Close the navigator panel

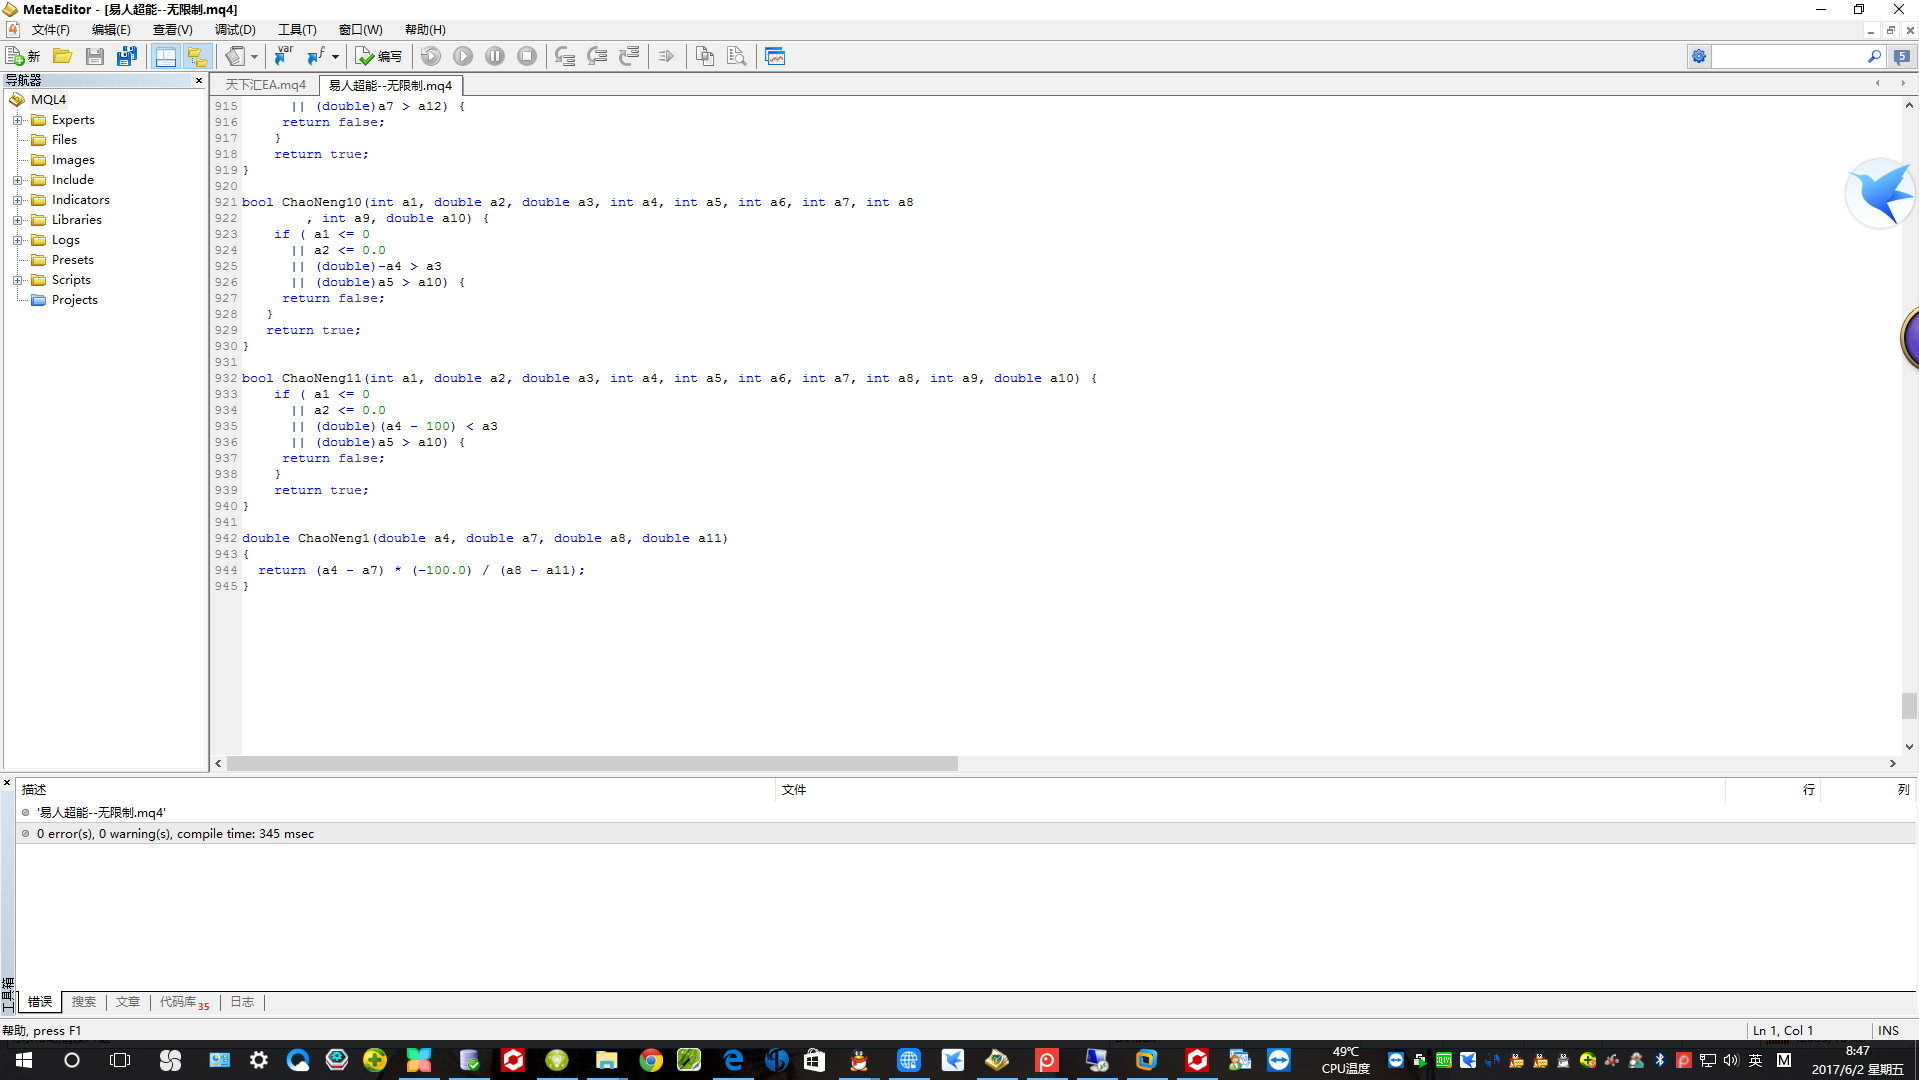pyautogui.click(x=199, y=80)
